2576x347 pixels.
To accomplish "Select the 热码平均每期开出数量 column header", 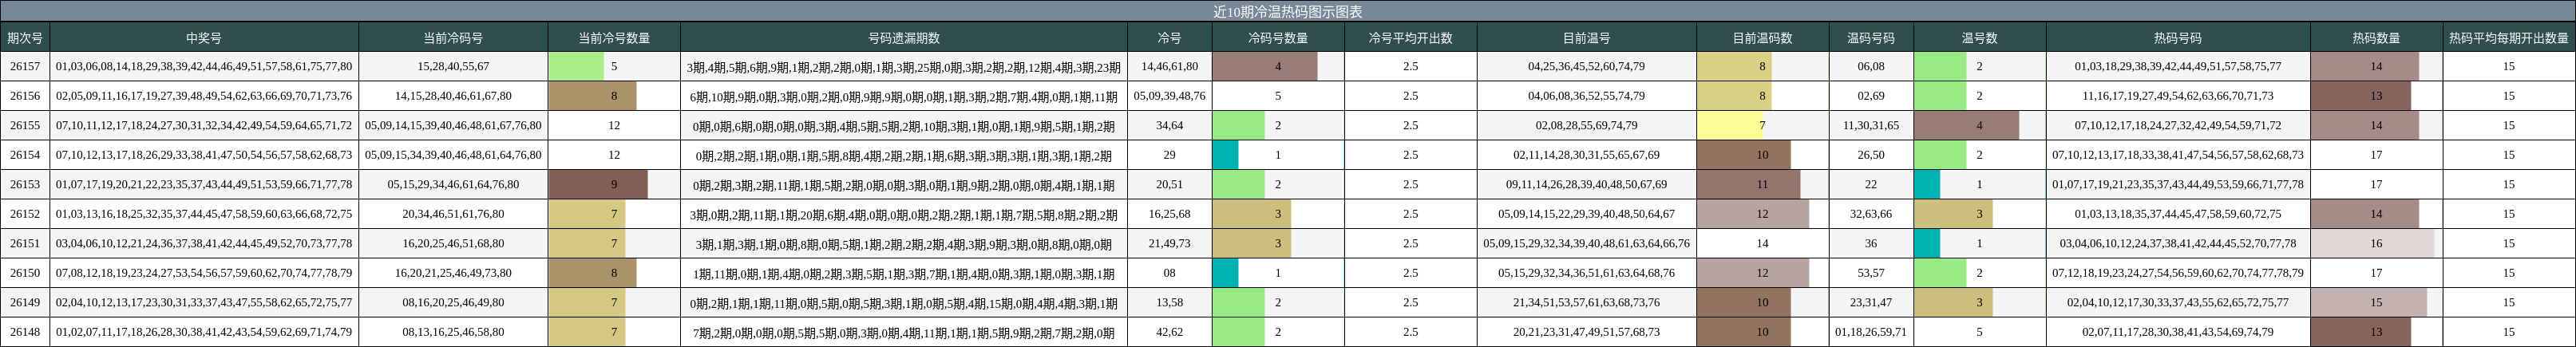I will [x=2509, y=37].
